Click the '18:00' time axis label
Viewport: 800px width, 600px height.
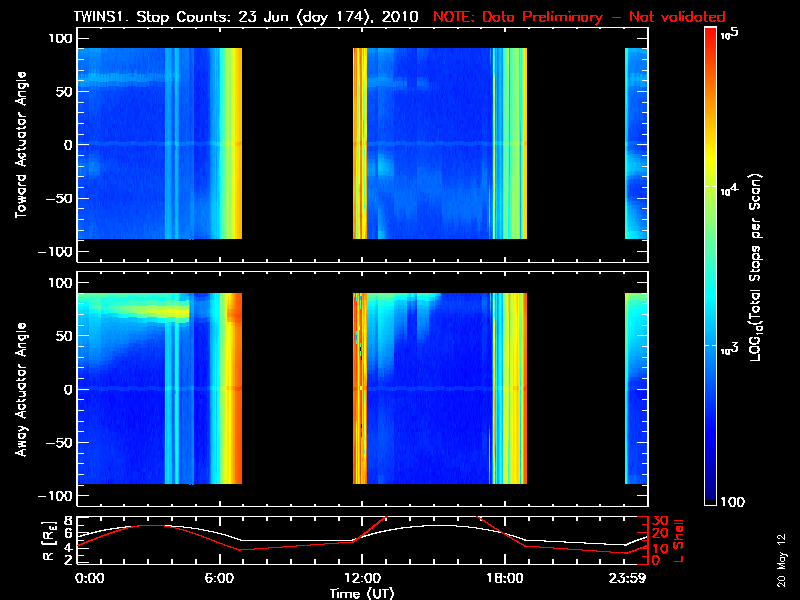[505, 578]
